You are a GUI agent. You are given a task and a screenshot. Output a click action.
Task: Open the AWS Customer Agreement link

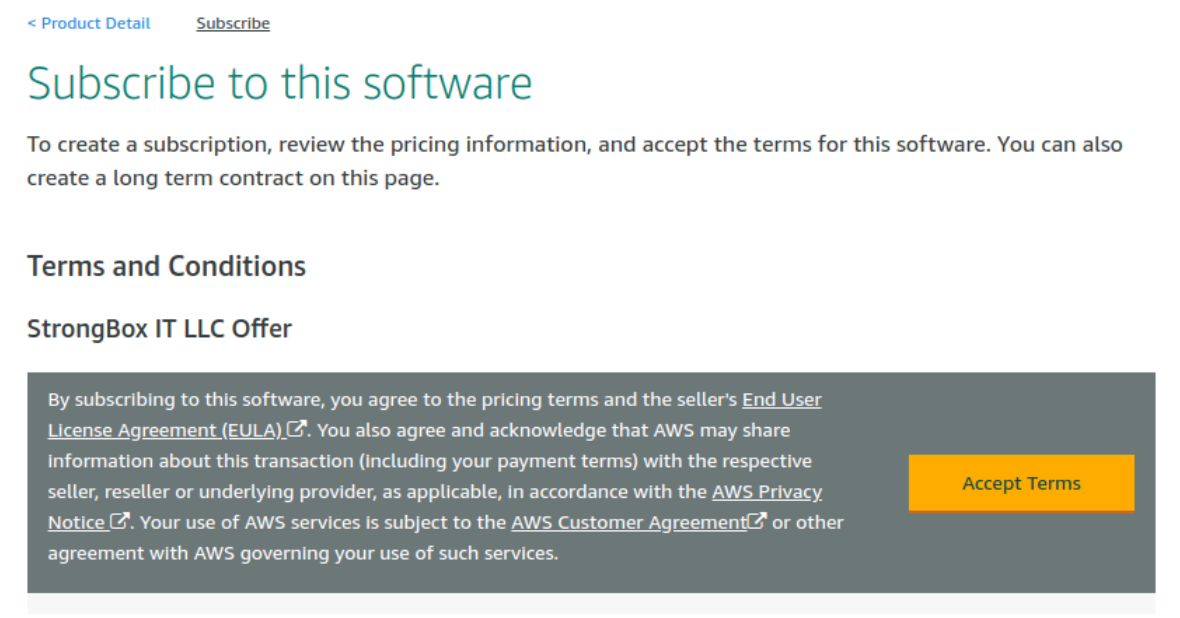[628, 521]
